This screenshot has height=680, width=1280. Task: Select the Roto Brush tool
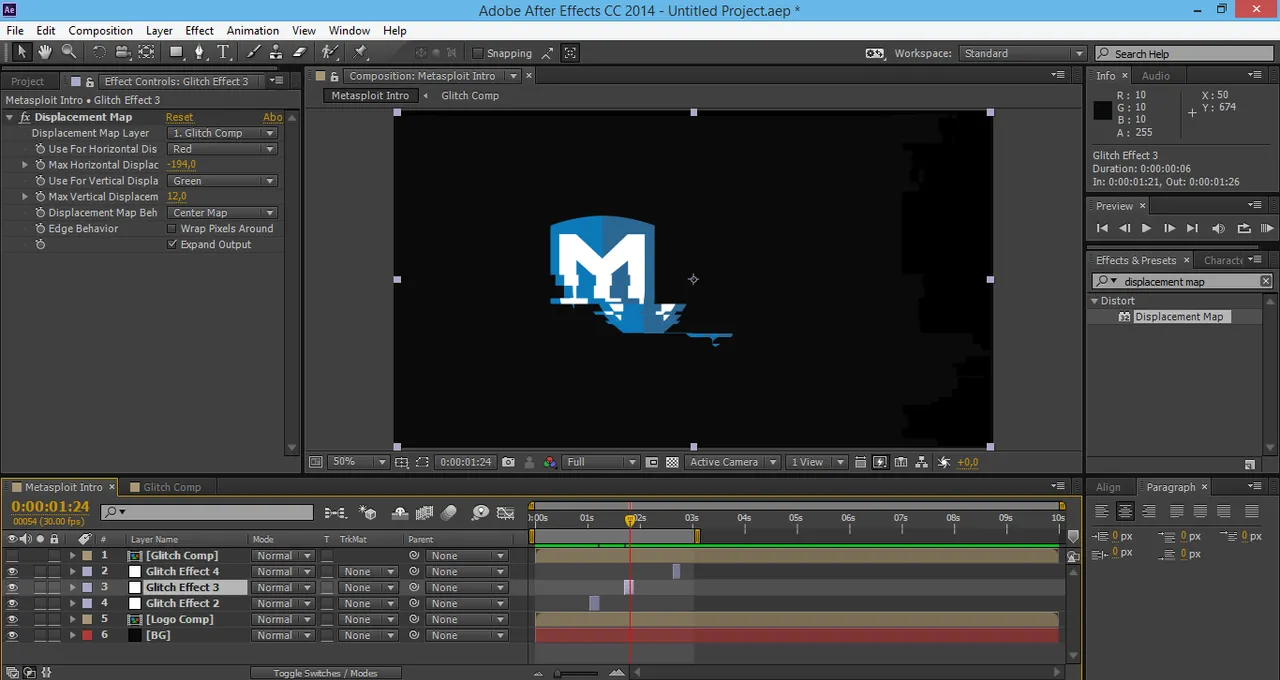(x=330, y=52)
